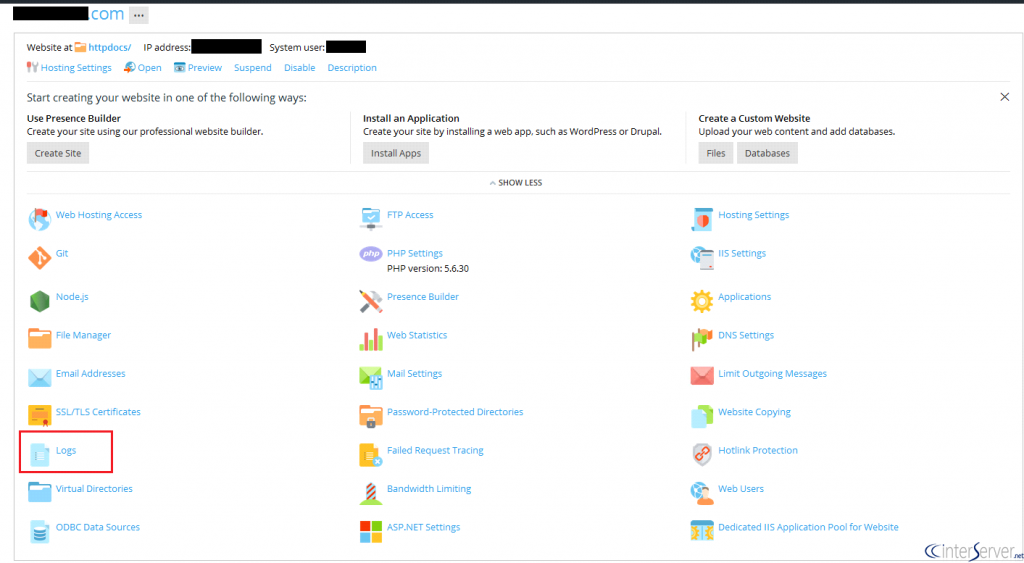Click the Open website link
The image size is (1024, 563).
[x=143, y=68]
